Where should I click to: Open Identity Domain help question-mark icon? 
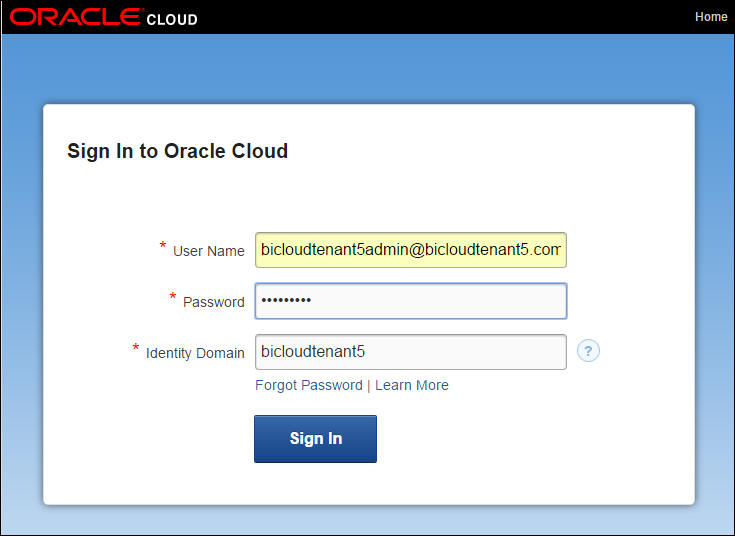coord(588,351)
